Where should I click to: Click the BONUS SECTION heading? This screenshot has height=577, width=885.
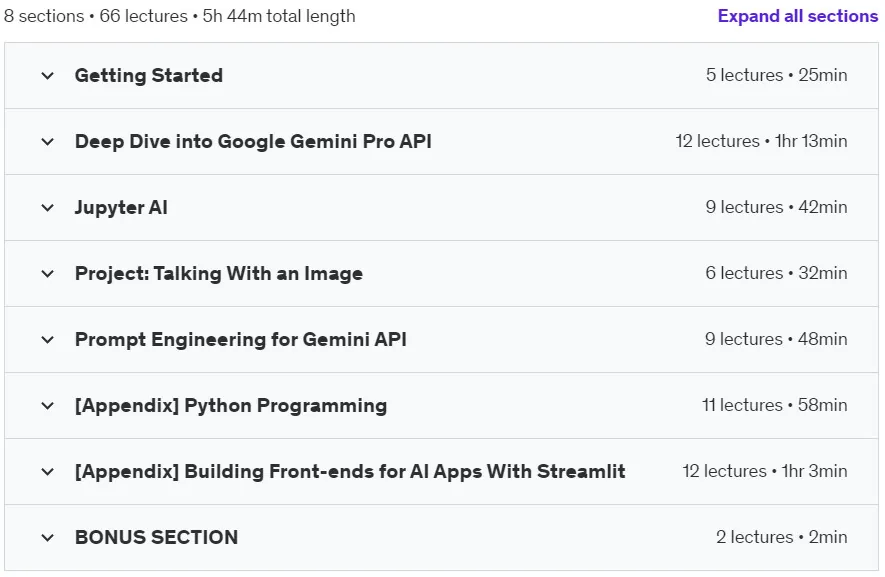[156, 537]
